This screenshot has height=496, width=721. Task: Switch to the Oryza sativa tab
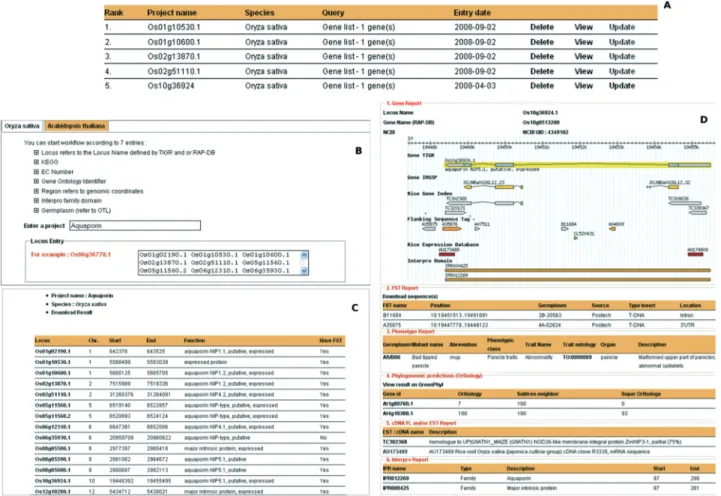point(22,126)
